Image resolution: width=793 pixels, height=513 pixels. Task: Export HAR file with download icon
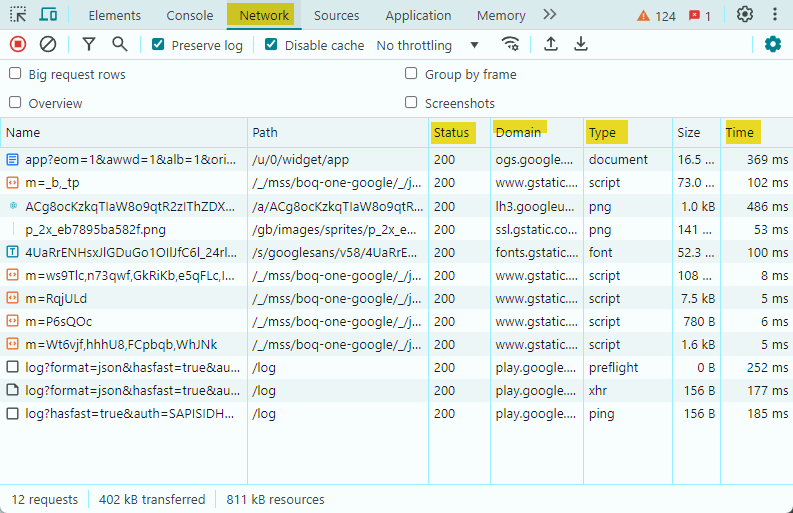(581, 44)
